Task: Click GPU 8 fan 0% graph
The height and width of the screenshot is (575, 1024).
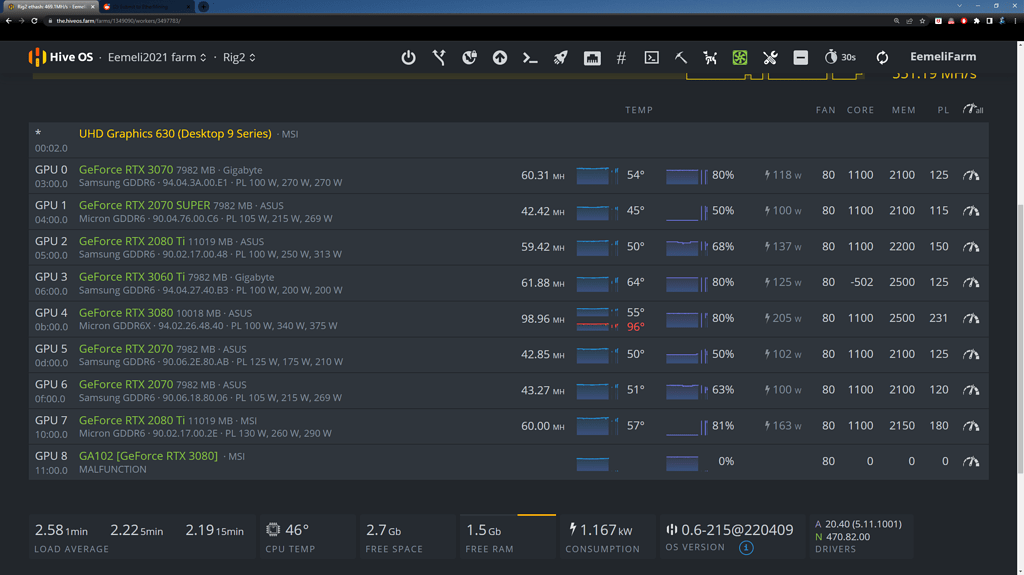Action: coord(686,463)
